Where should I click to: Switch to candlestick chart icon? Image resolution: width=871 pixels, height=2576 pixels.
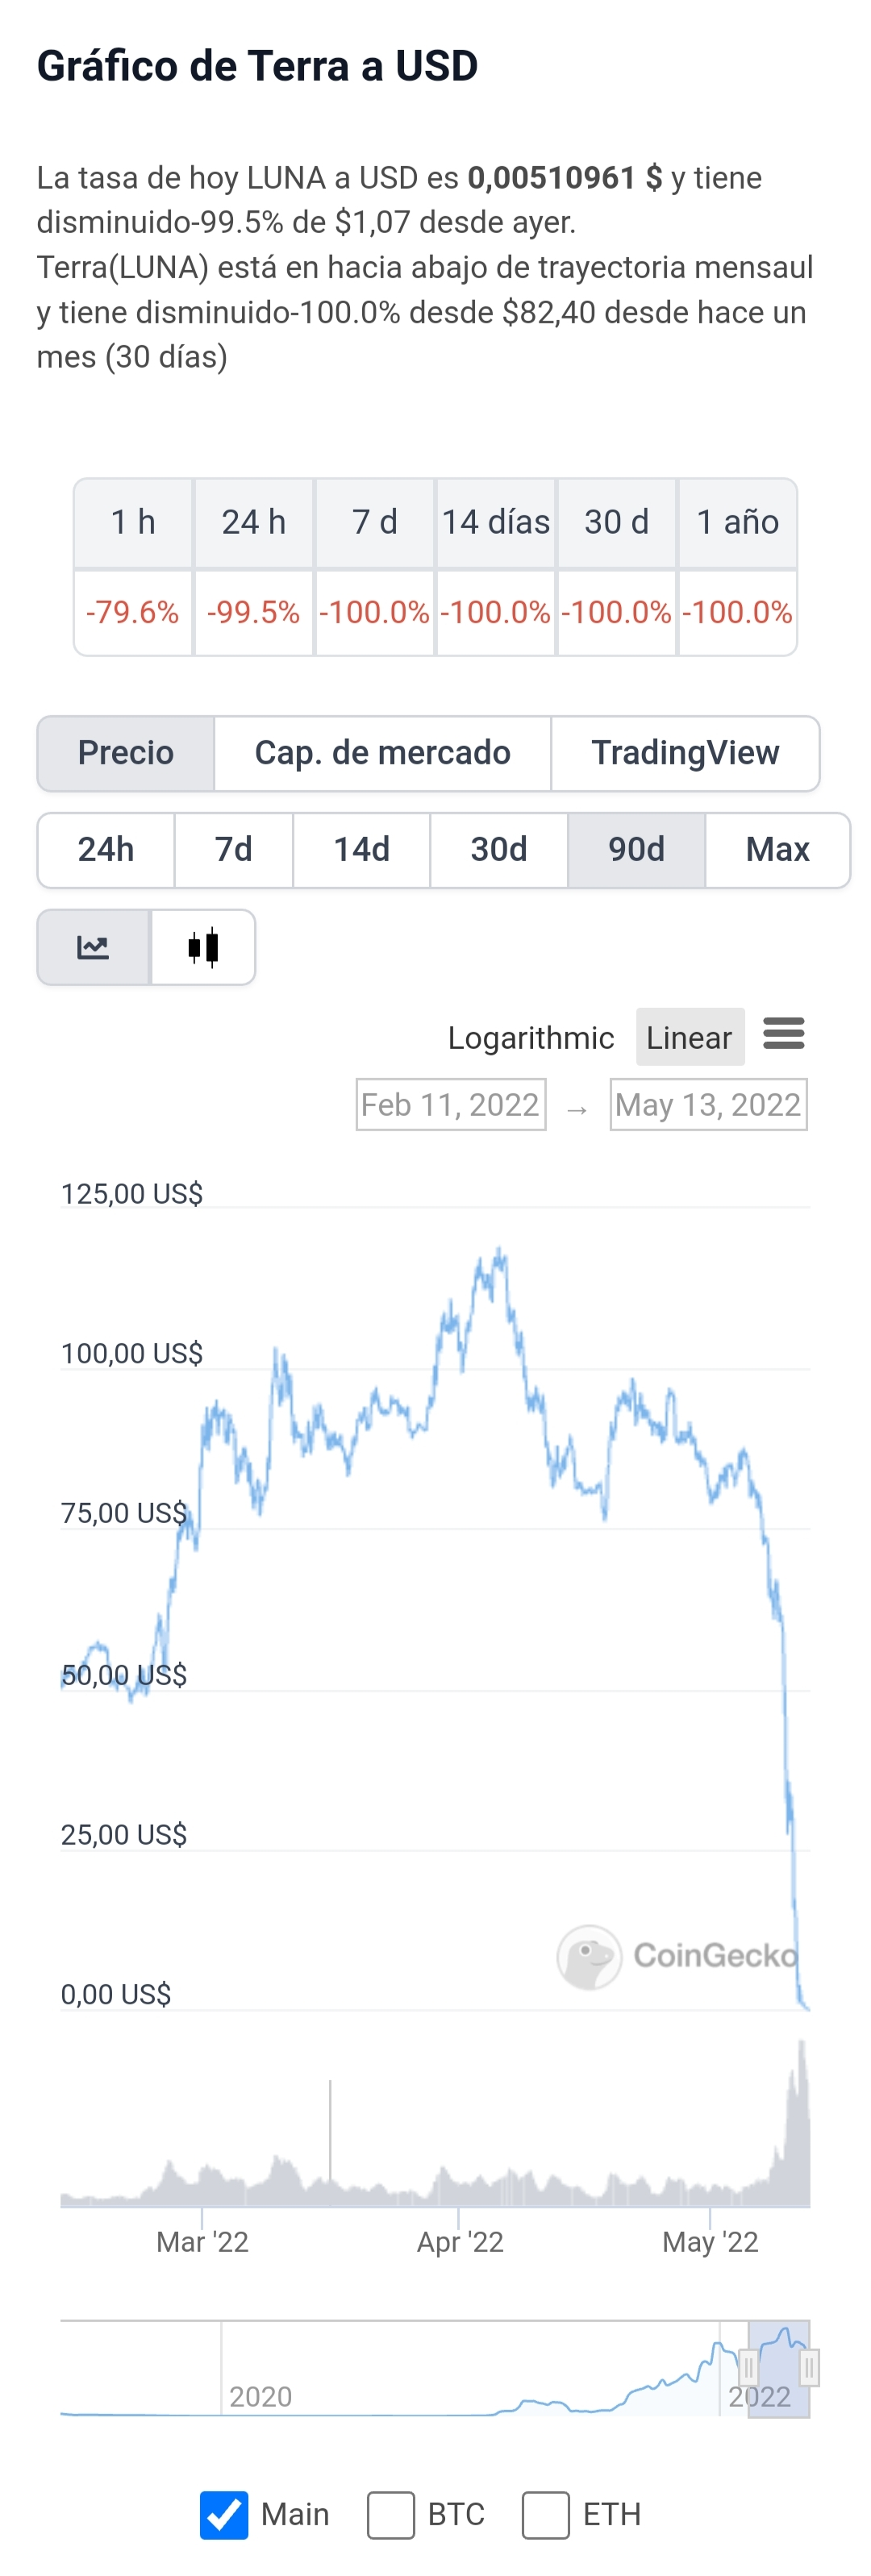pyautogui.click(x=203, y=947)
